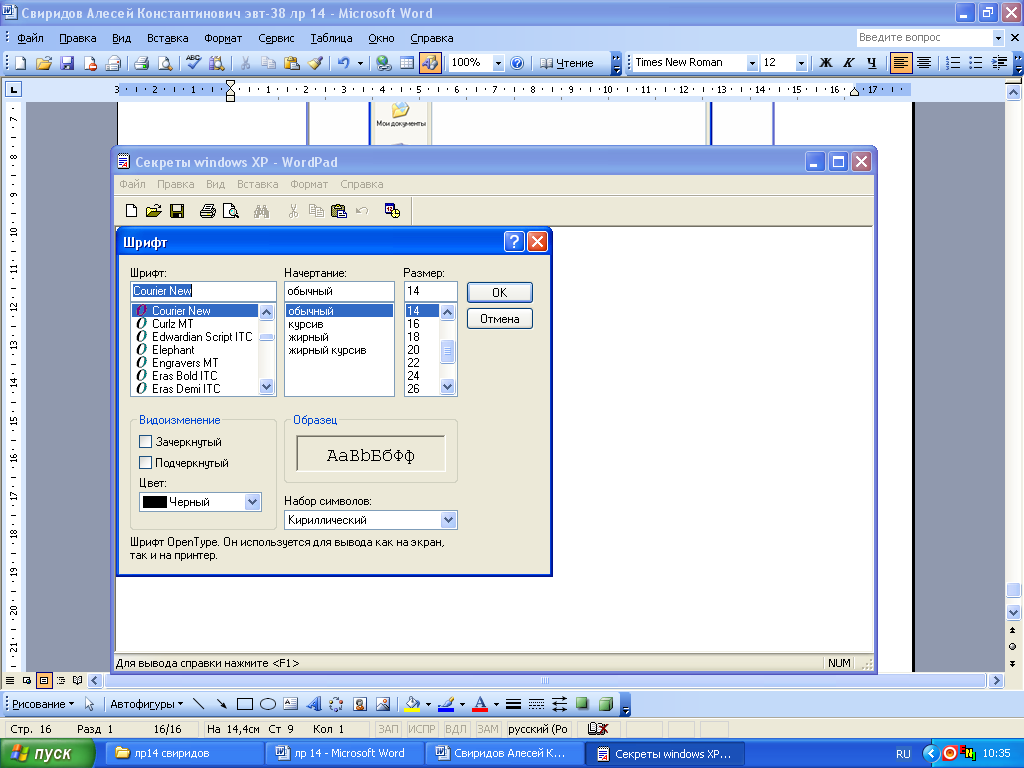Toggle Bold (Ж) formatting in Word
1024x768 pixels.
click(x=825, y=63)
